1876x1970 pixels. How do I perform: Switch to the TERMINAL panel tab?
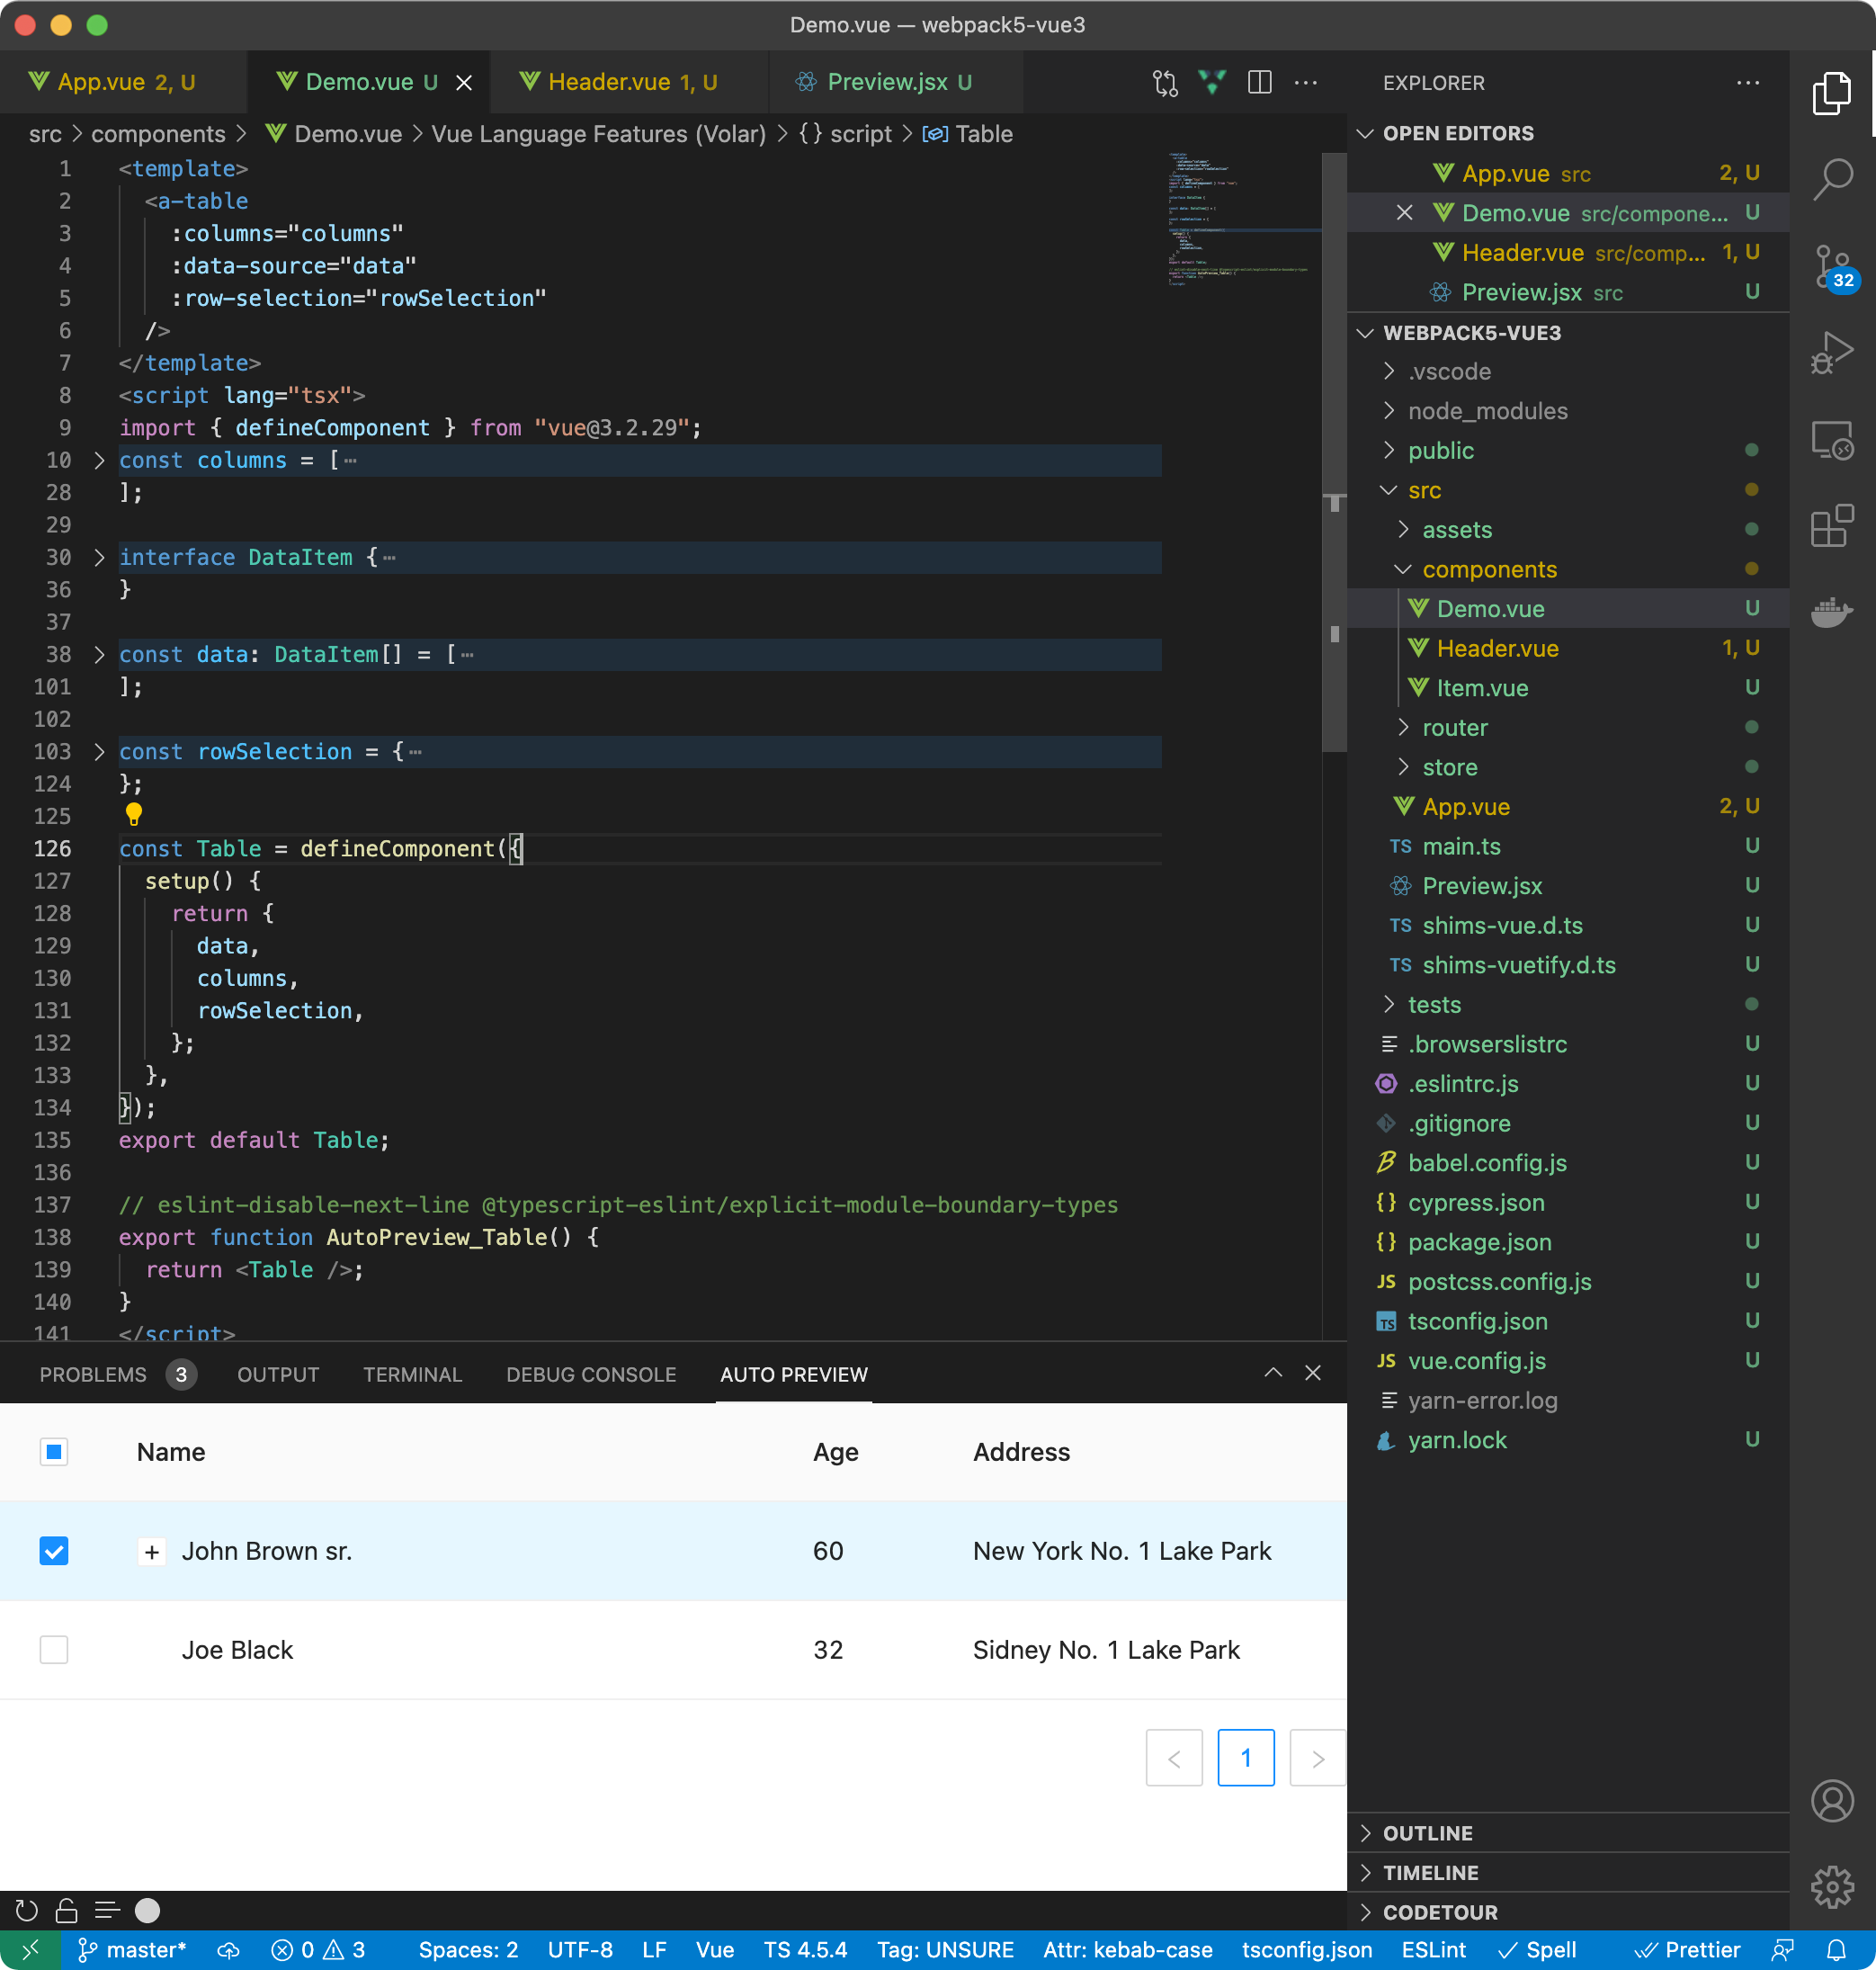click(412, 1375)
